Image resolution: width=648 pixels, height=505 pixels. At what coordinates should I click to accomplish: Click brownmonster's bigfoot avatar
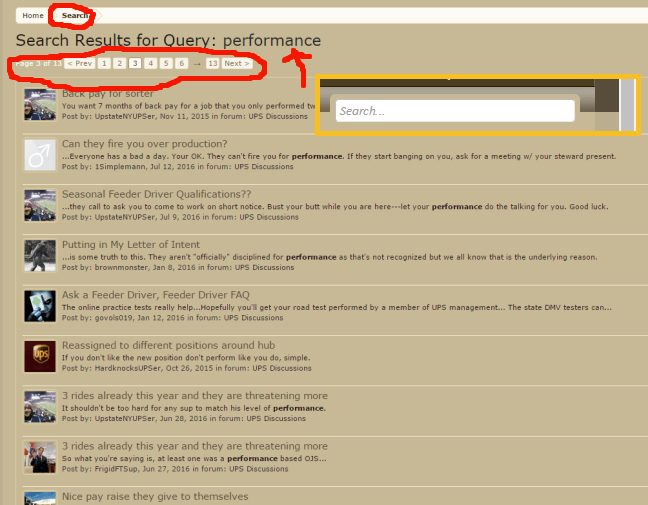[40, 256]
